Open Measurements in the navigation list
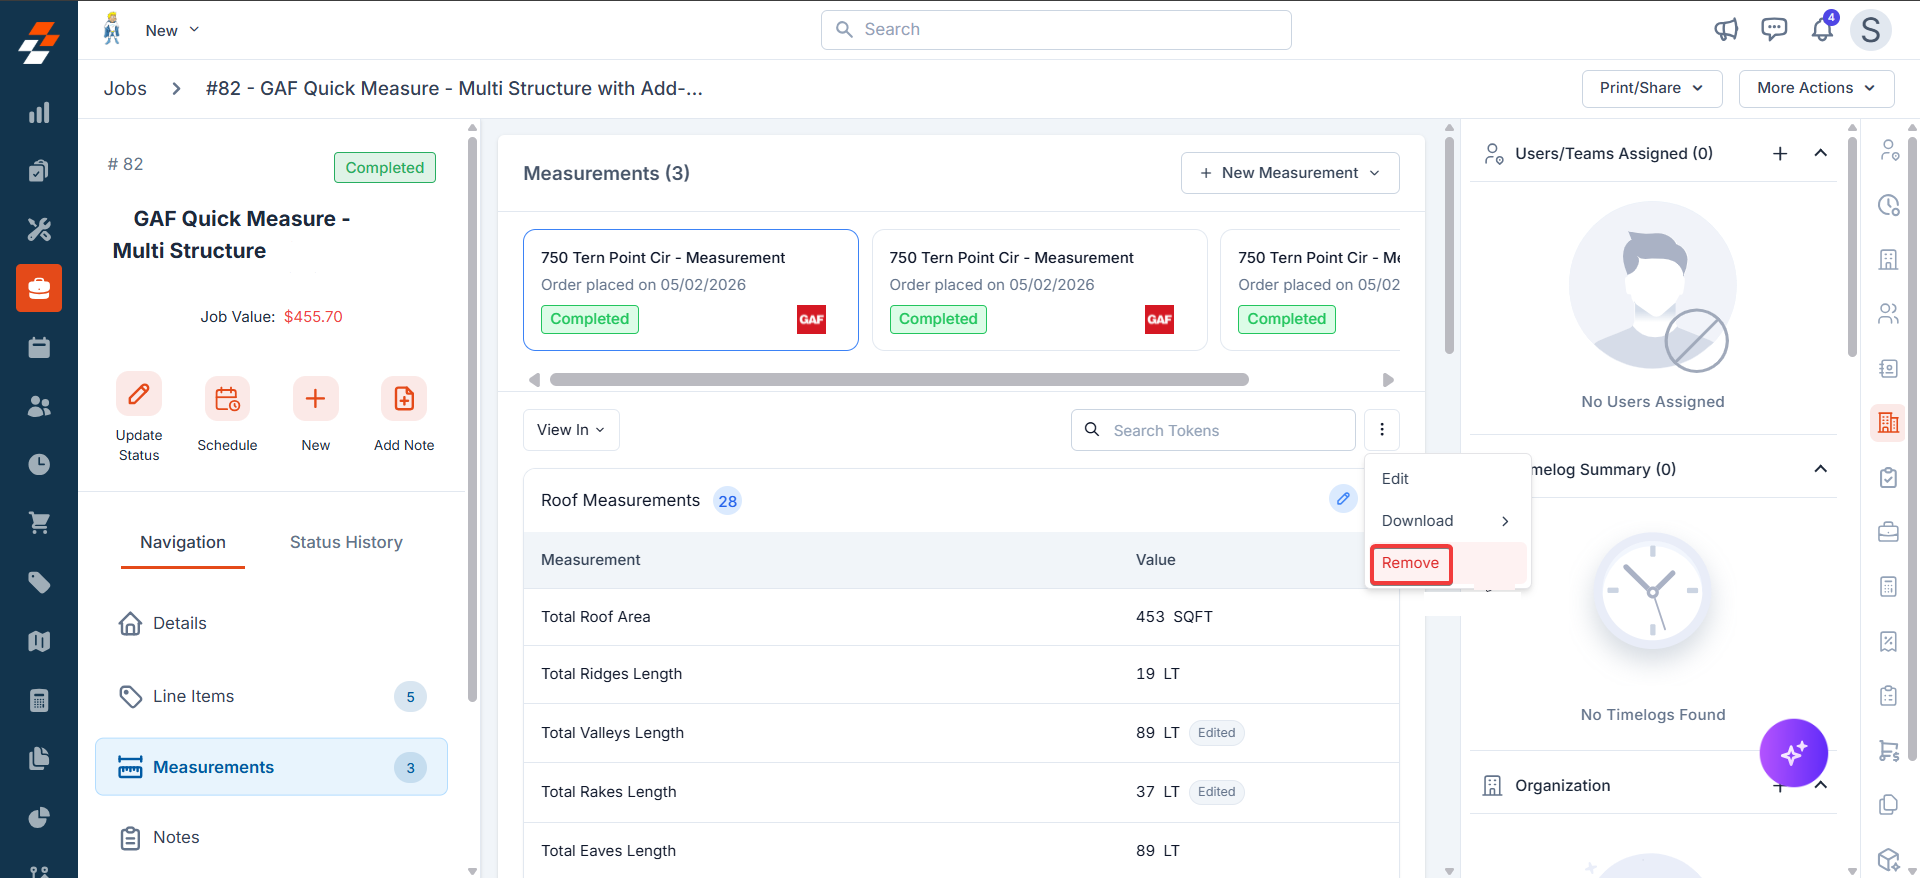Viewport: 1920px width, 878px height. point(271,767)
